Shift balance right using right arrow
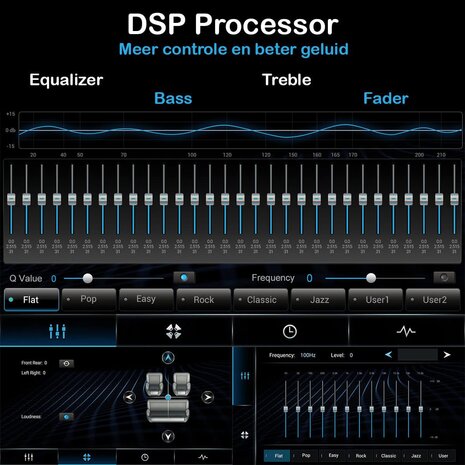Screen dimensions: 465x465 (208, 397)
